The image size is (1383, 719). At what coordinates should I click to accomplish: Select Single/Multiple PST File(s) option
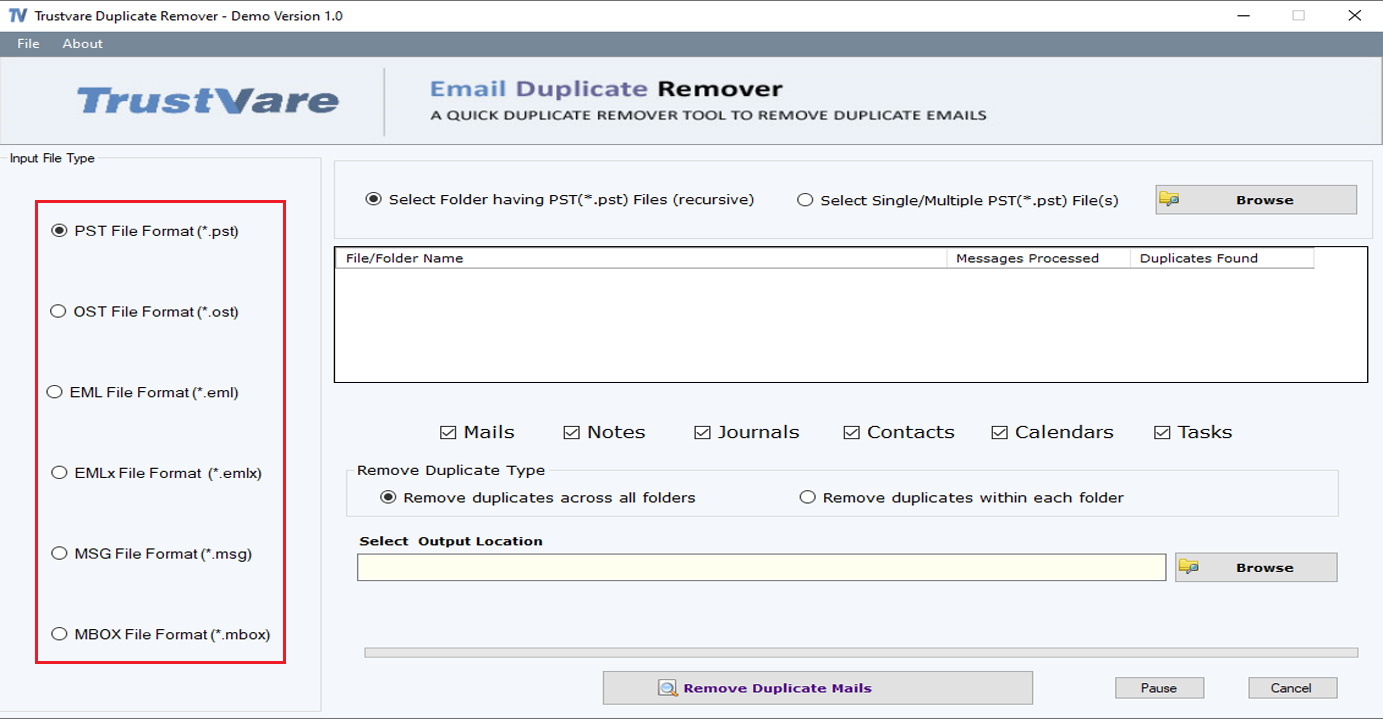point(805,199)
